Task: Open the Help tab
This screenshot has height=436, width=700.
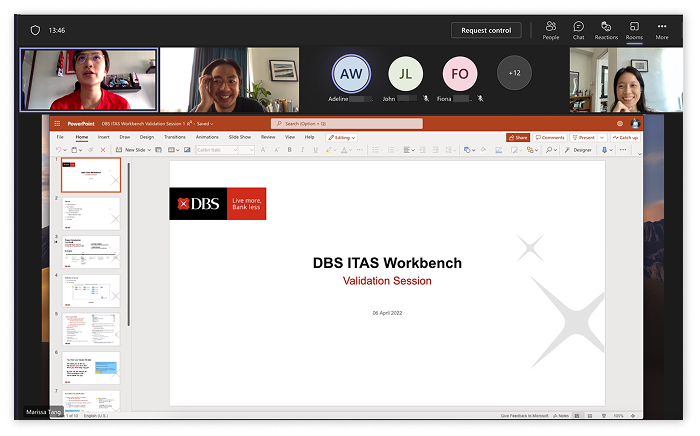Action: pos(309,137)
